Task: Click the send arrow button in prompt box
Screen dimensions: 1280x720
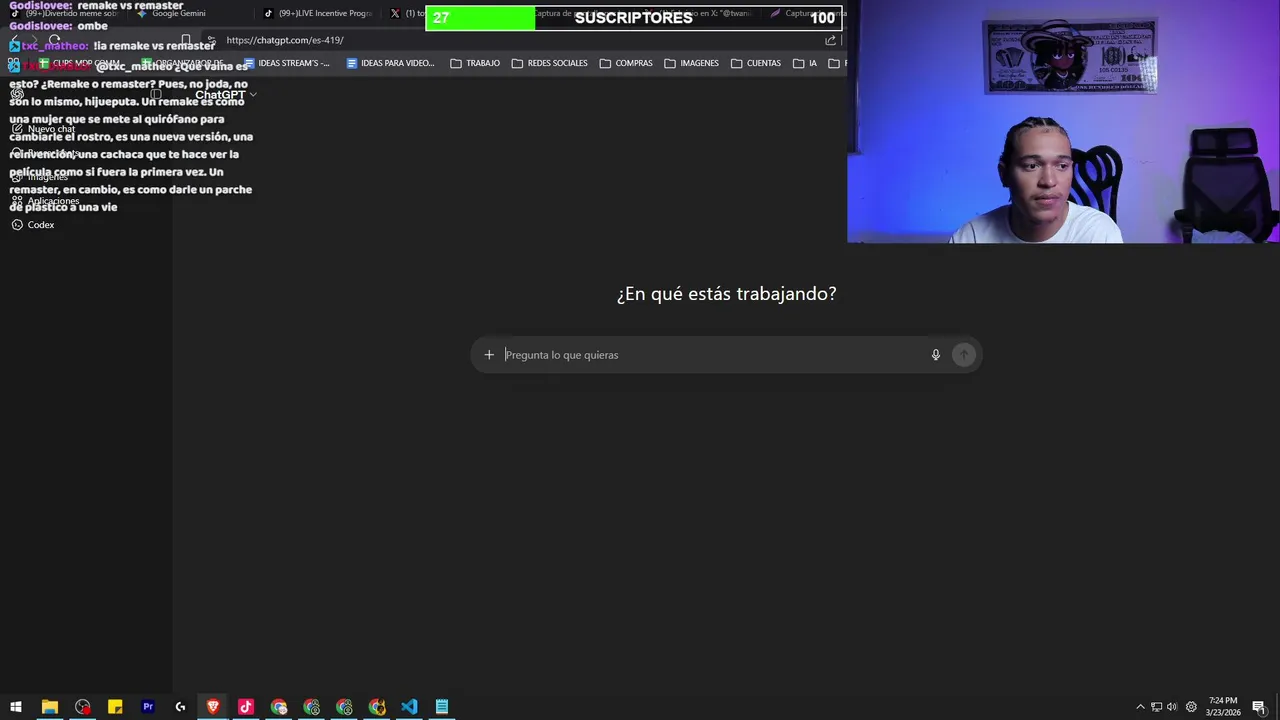Action: [x=964, y=355]
